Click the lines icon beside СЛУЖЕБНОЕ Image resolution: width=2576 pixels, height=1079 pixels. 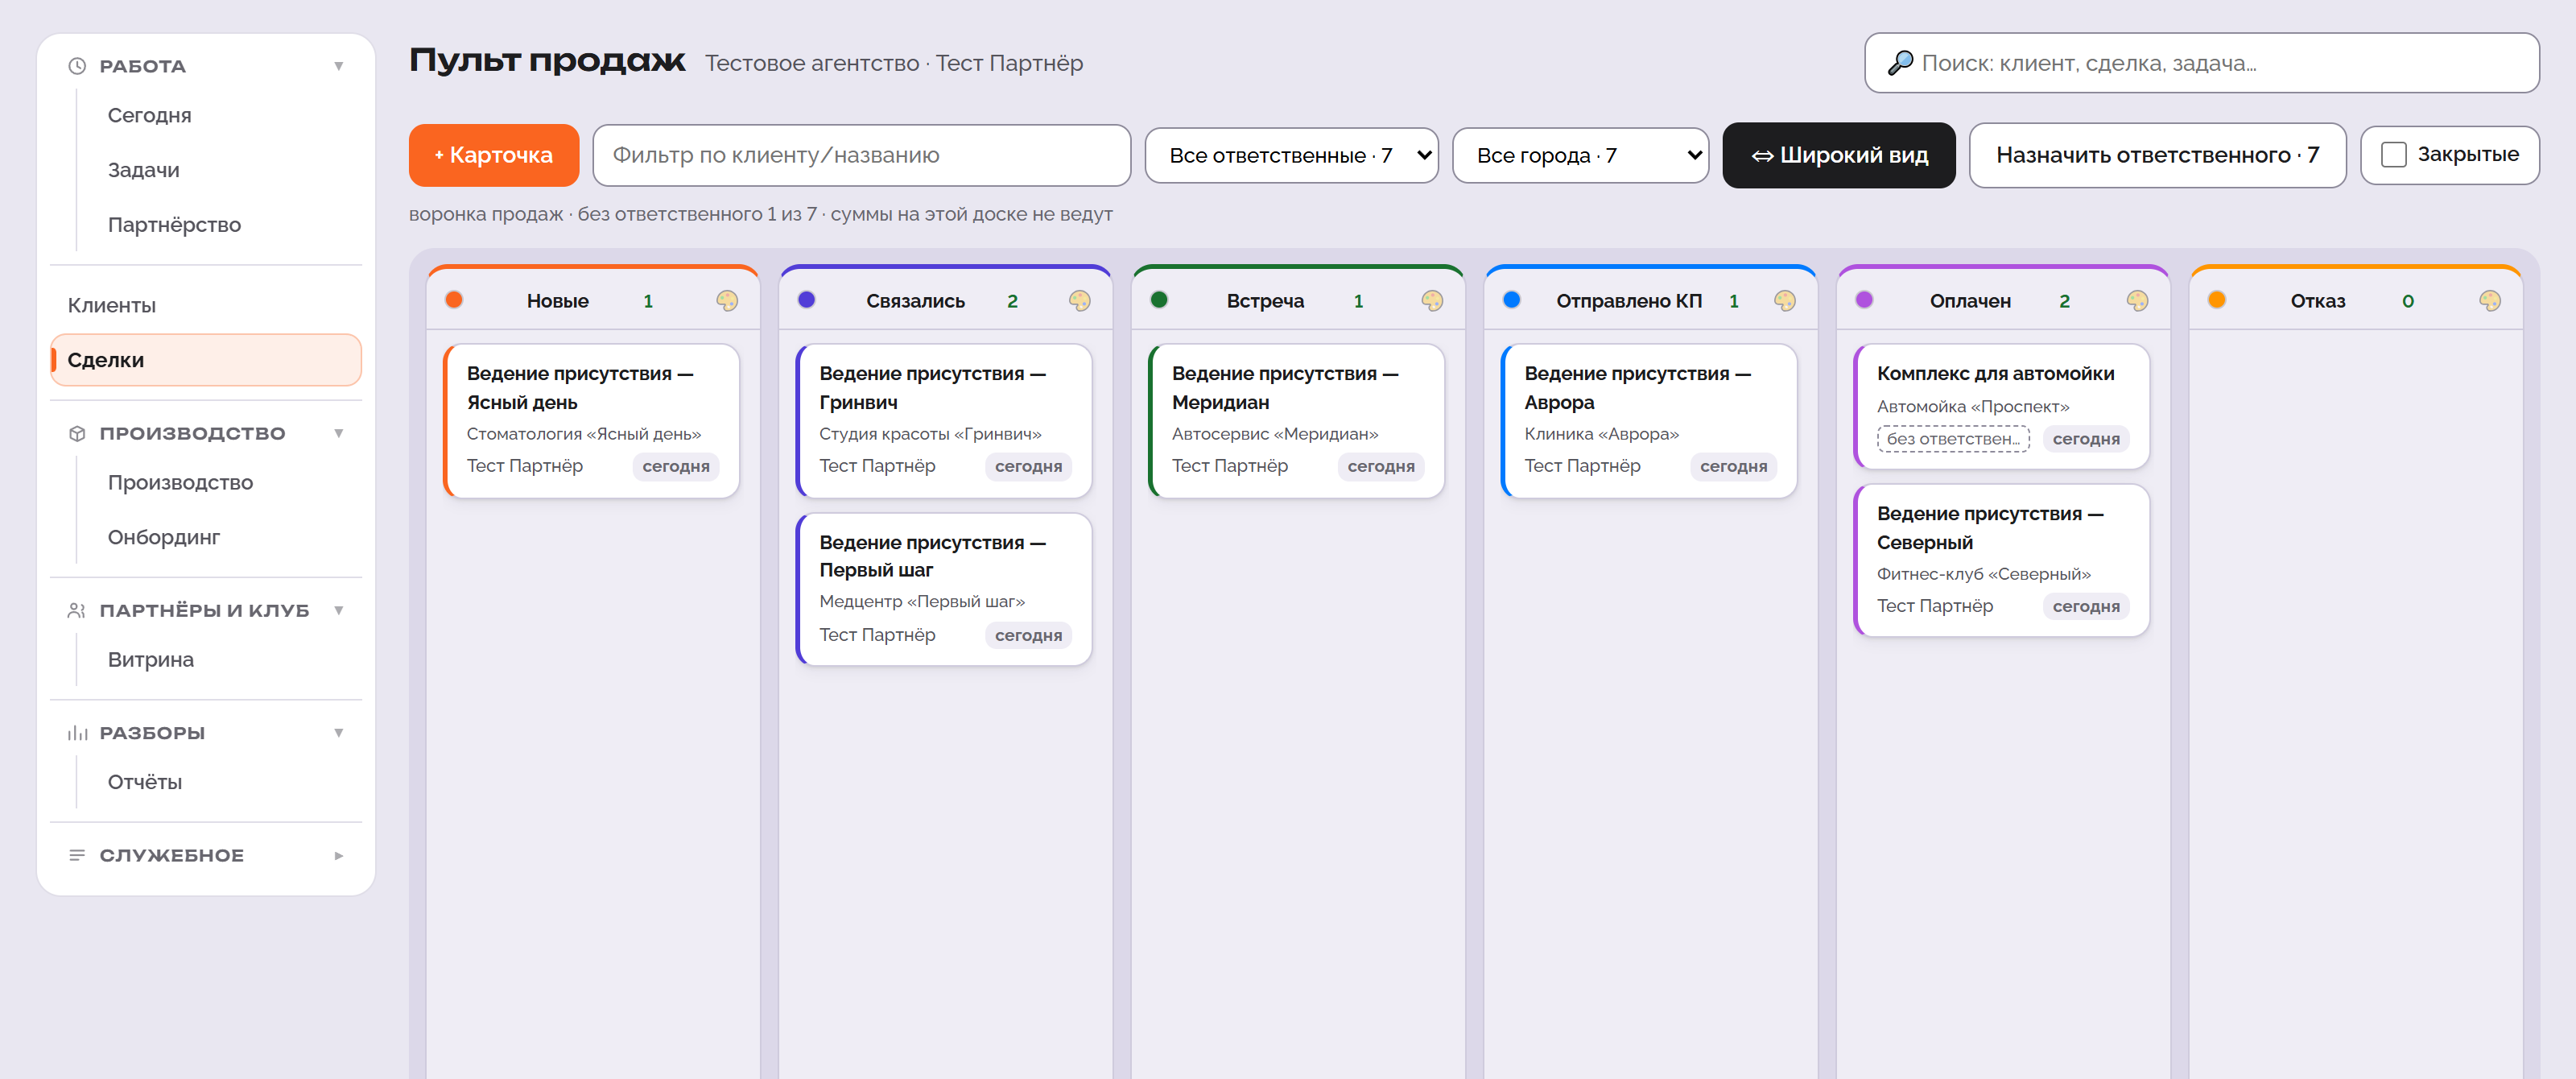(77, 855)
